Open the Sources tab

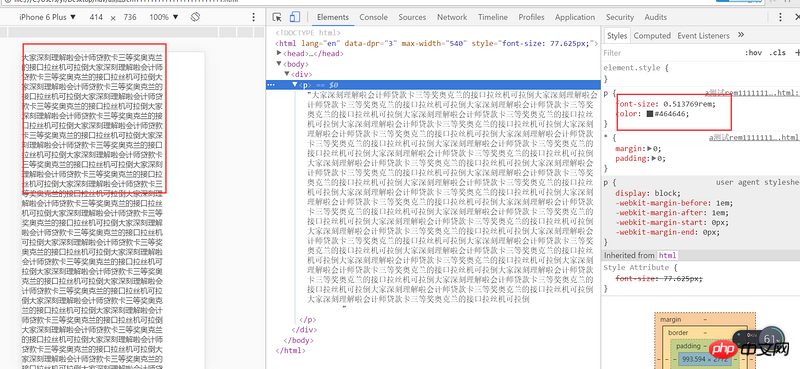(412, 17)
